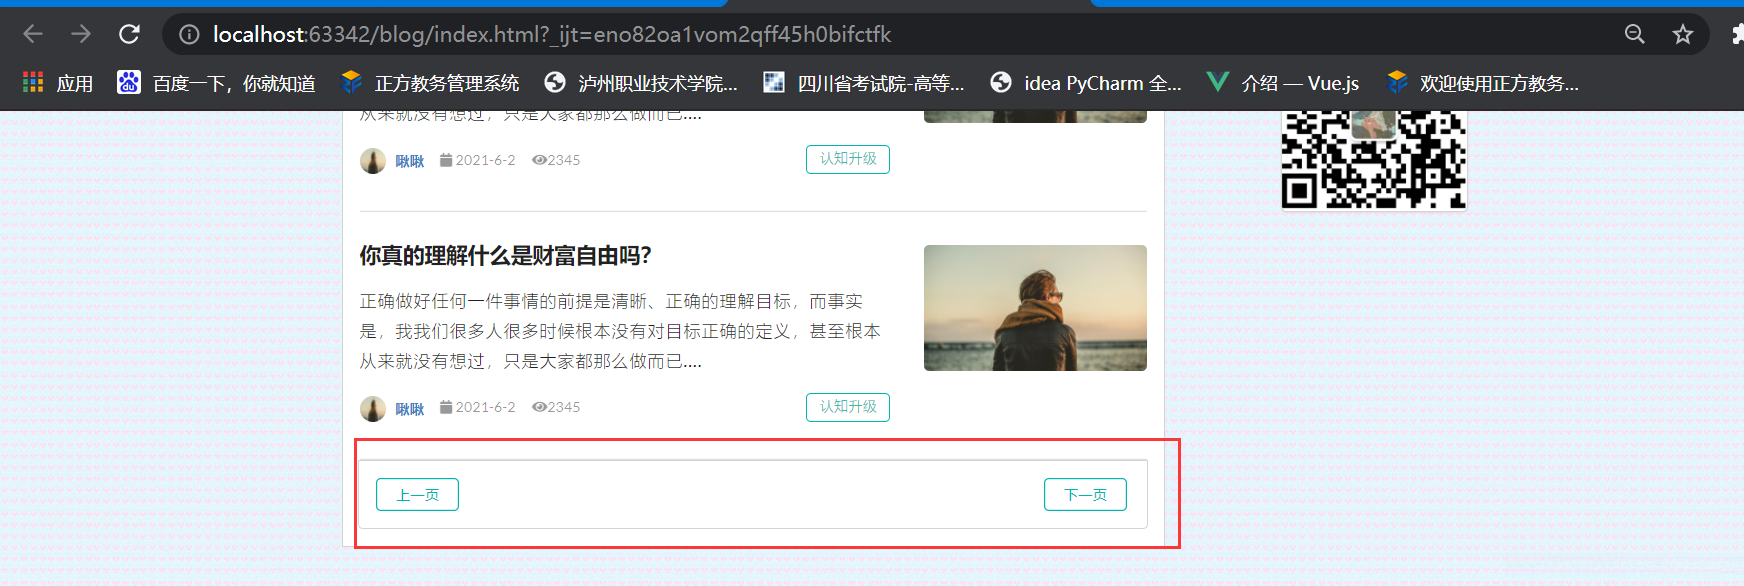
Task: Open author name link under 财富自由 article
Action: point(410,409)
